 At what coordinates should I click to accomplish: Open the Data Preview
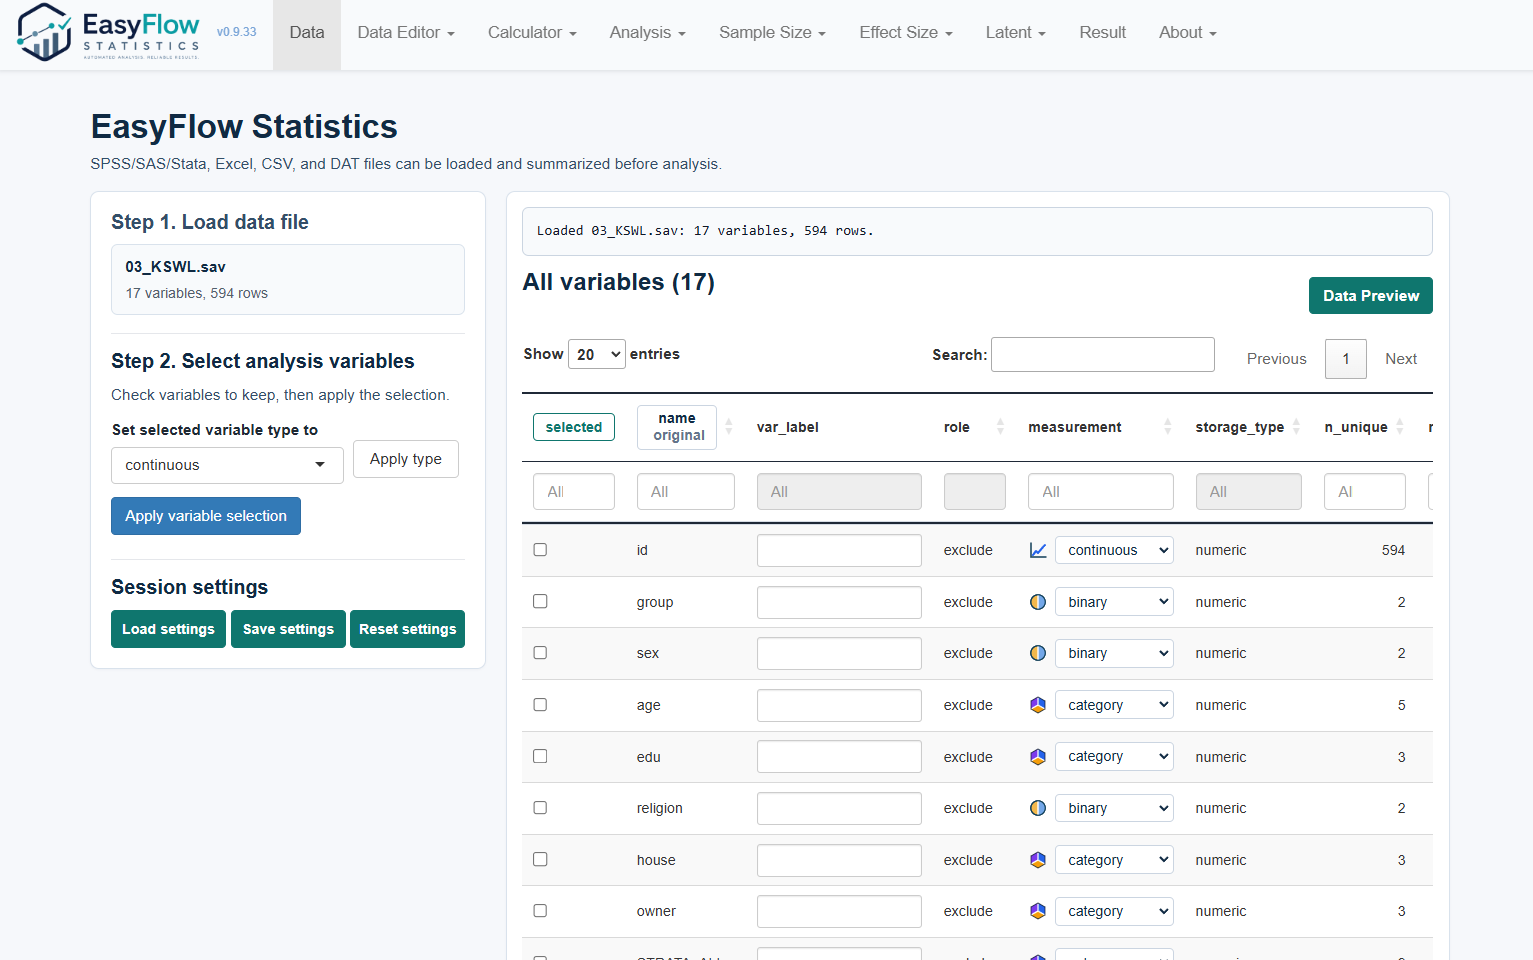point(1371,296)
